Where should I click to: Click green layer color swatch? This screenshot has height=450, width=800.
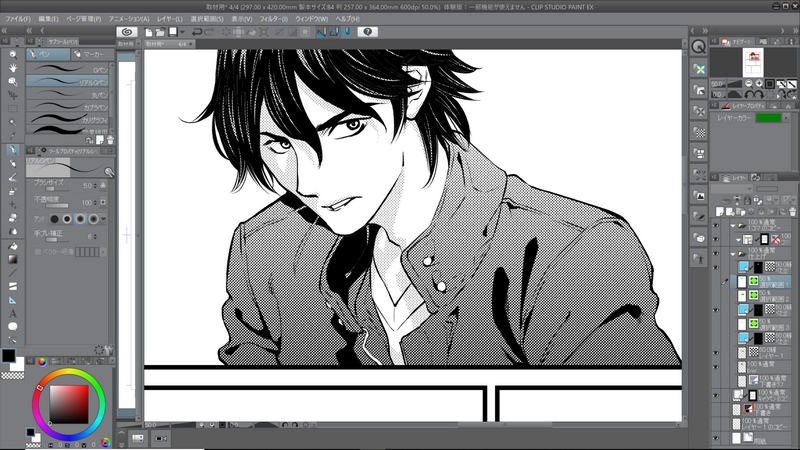click(x=768, y=118)
